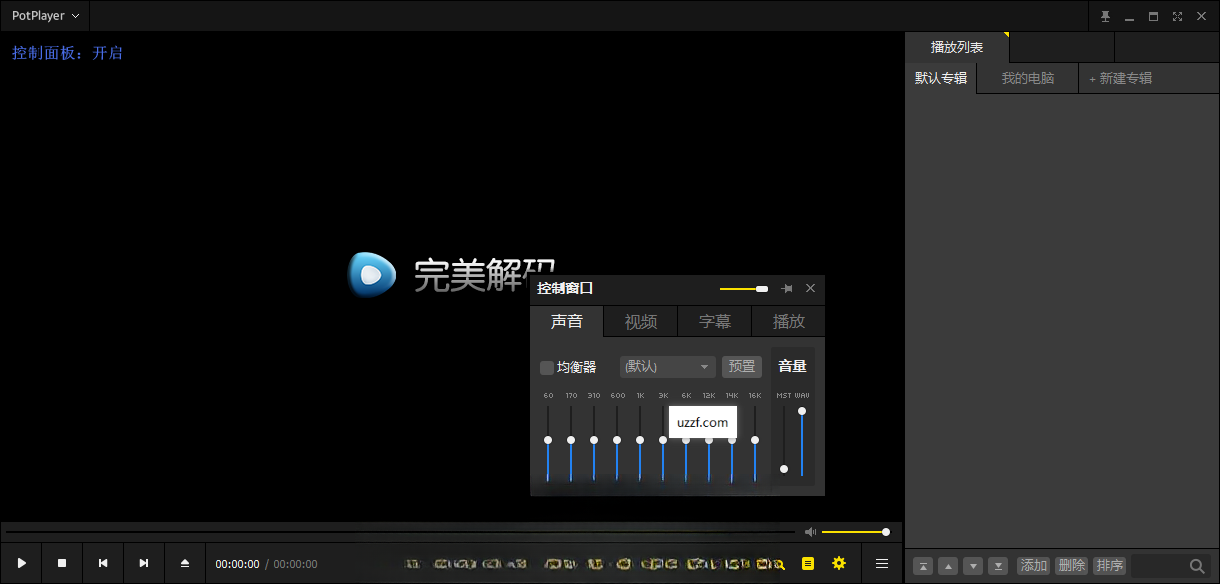This screenshot has height=584, width=1220.
Task: Click the playlist search magnifier icon
Action: [1197, 566]
